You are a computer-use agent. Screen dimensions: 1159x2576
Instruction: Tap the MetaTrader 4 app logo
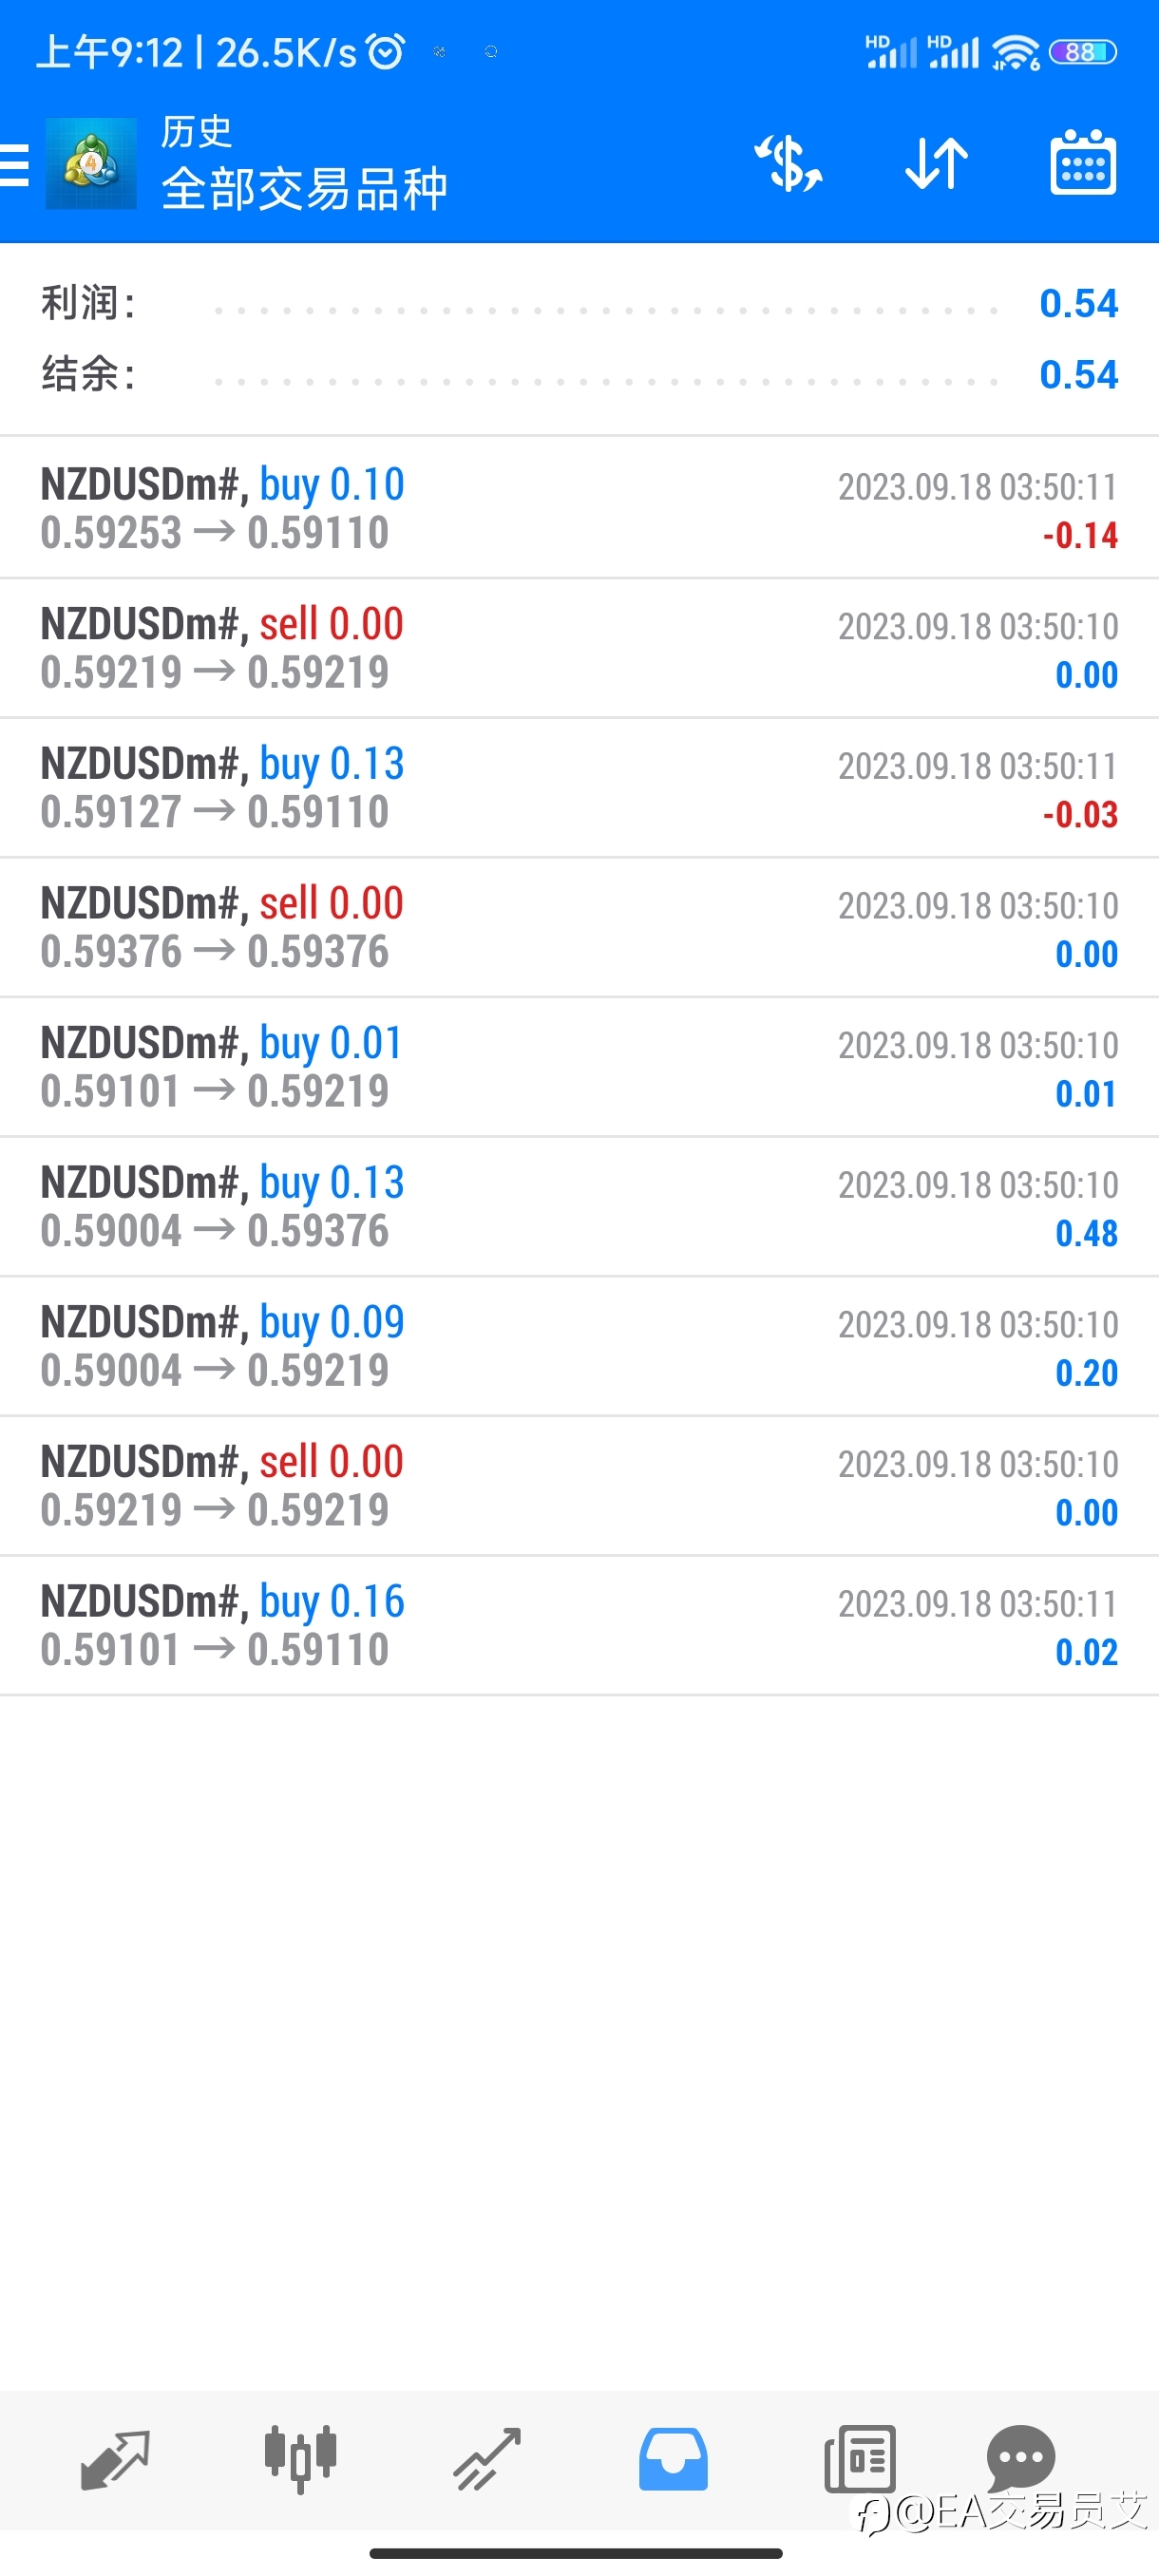coord(91,164)
